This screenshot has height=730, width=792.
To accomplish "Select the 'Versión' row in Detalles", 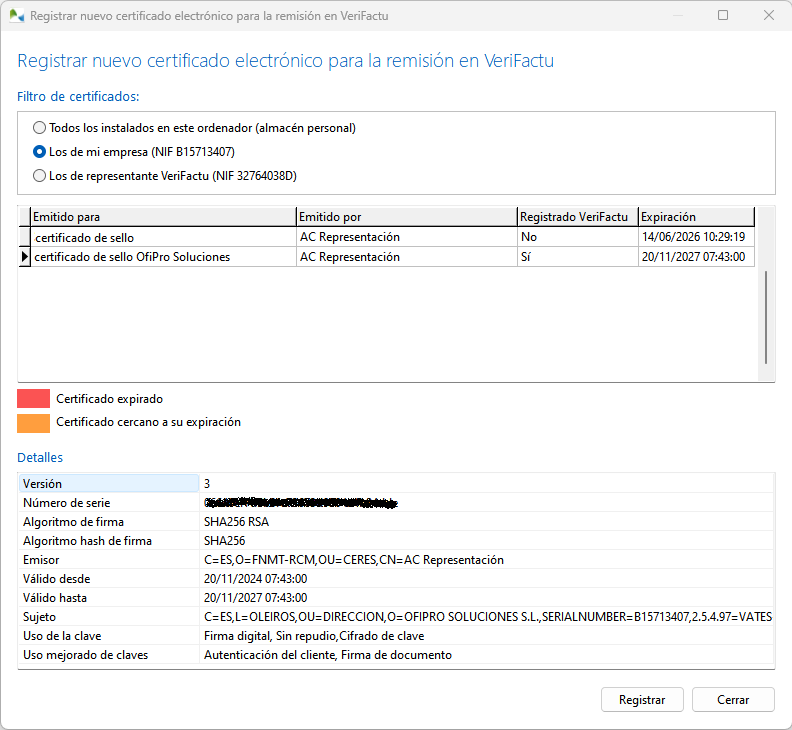I will pyautogui.click(x=110, y=484).
